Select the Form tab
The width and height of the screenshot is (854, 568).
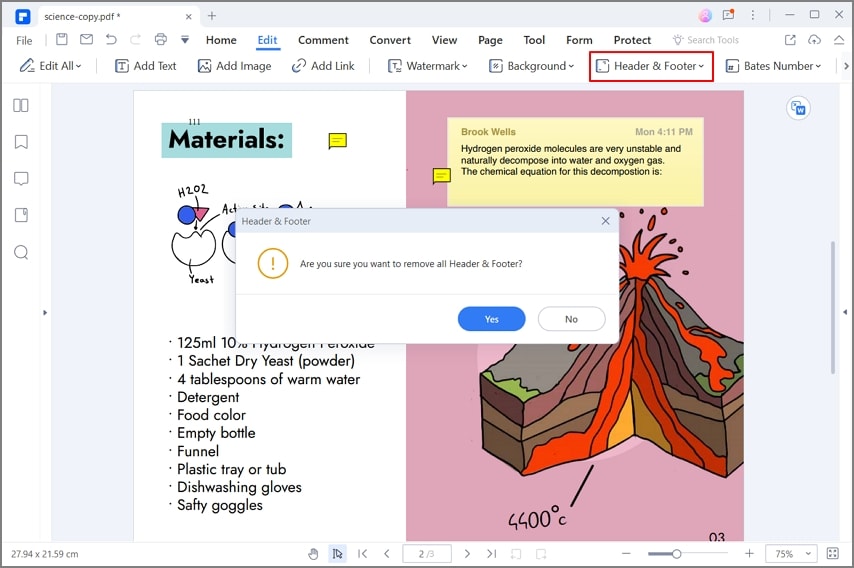point(579,40)
